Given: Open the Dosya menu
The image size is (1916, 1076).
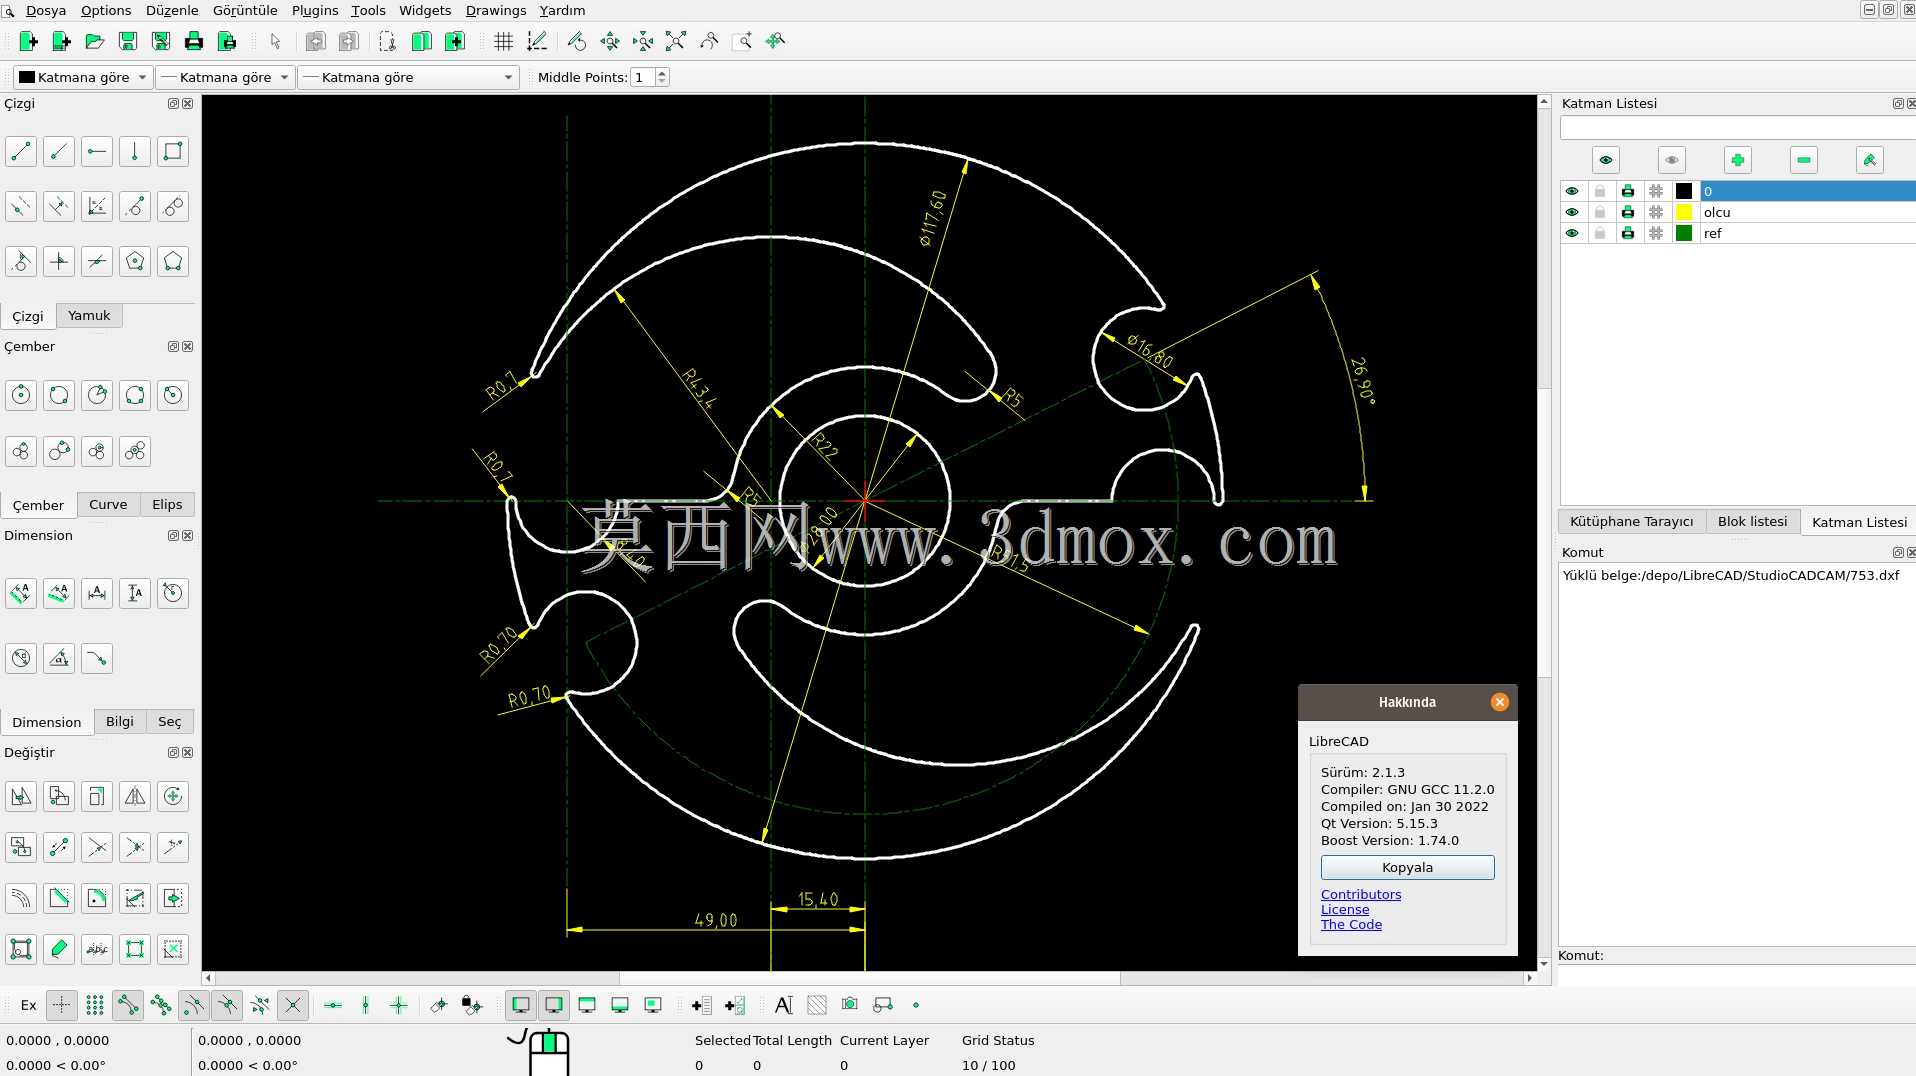Looking at the screenshot, I should coord(46,10).
